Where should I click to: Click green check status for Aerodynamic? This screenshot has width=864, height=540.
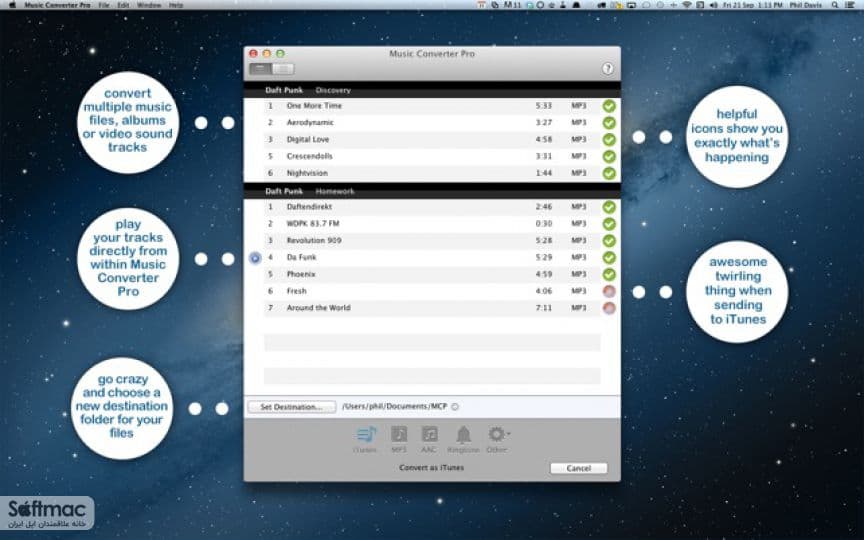609,122
